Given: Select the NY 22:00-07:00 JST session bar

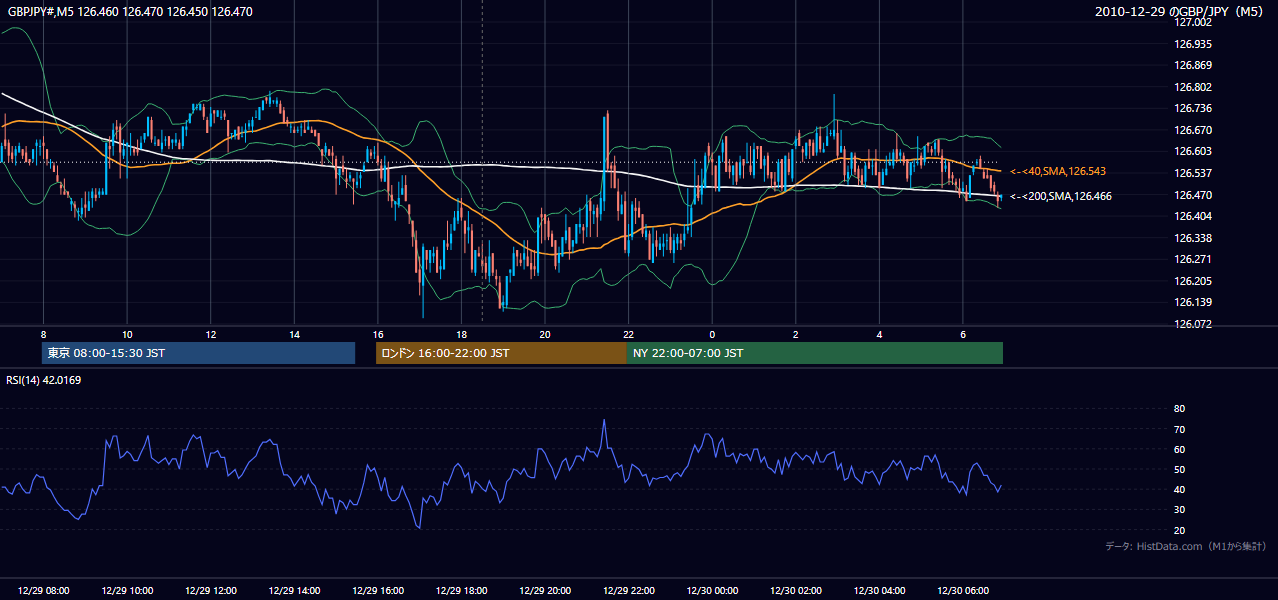Looking at the screenshot, I should [x=815, y=353].
